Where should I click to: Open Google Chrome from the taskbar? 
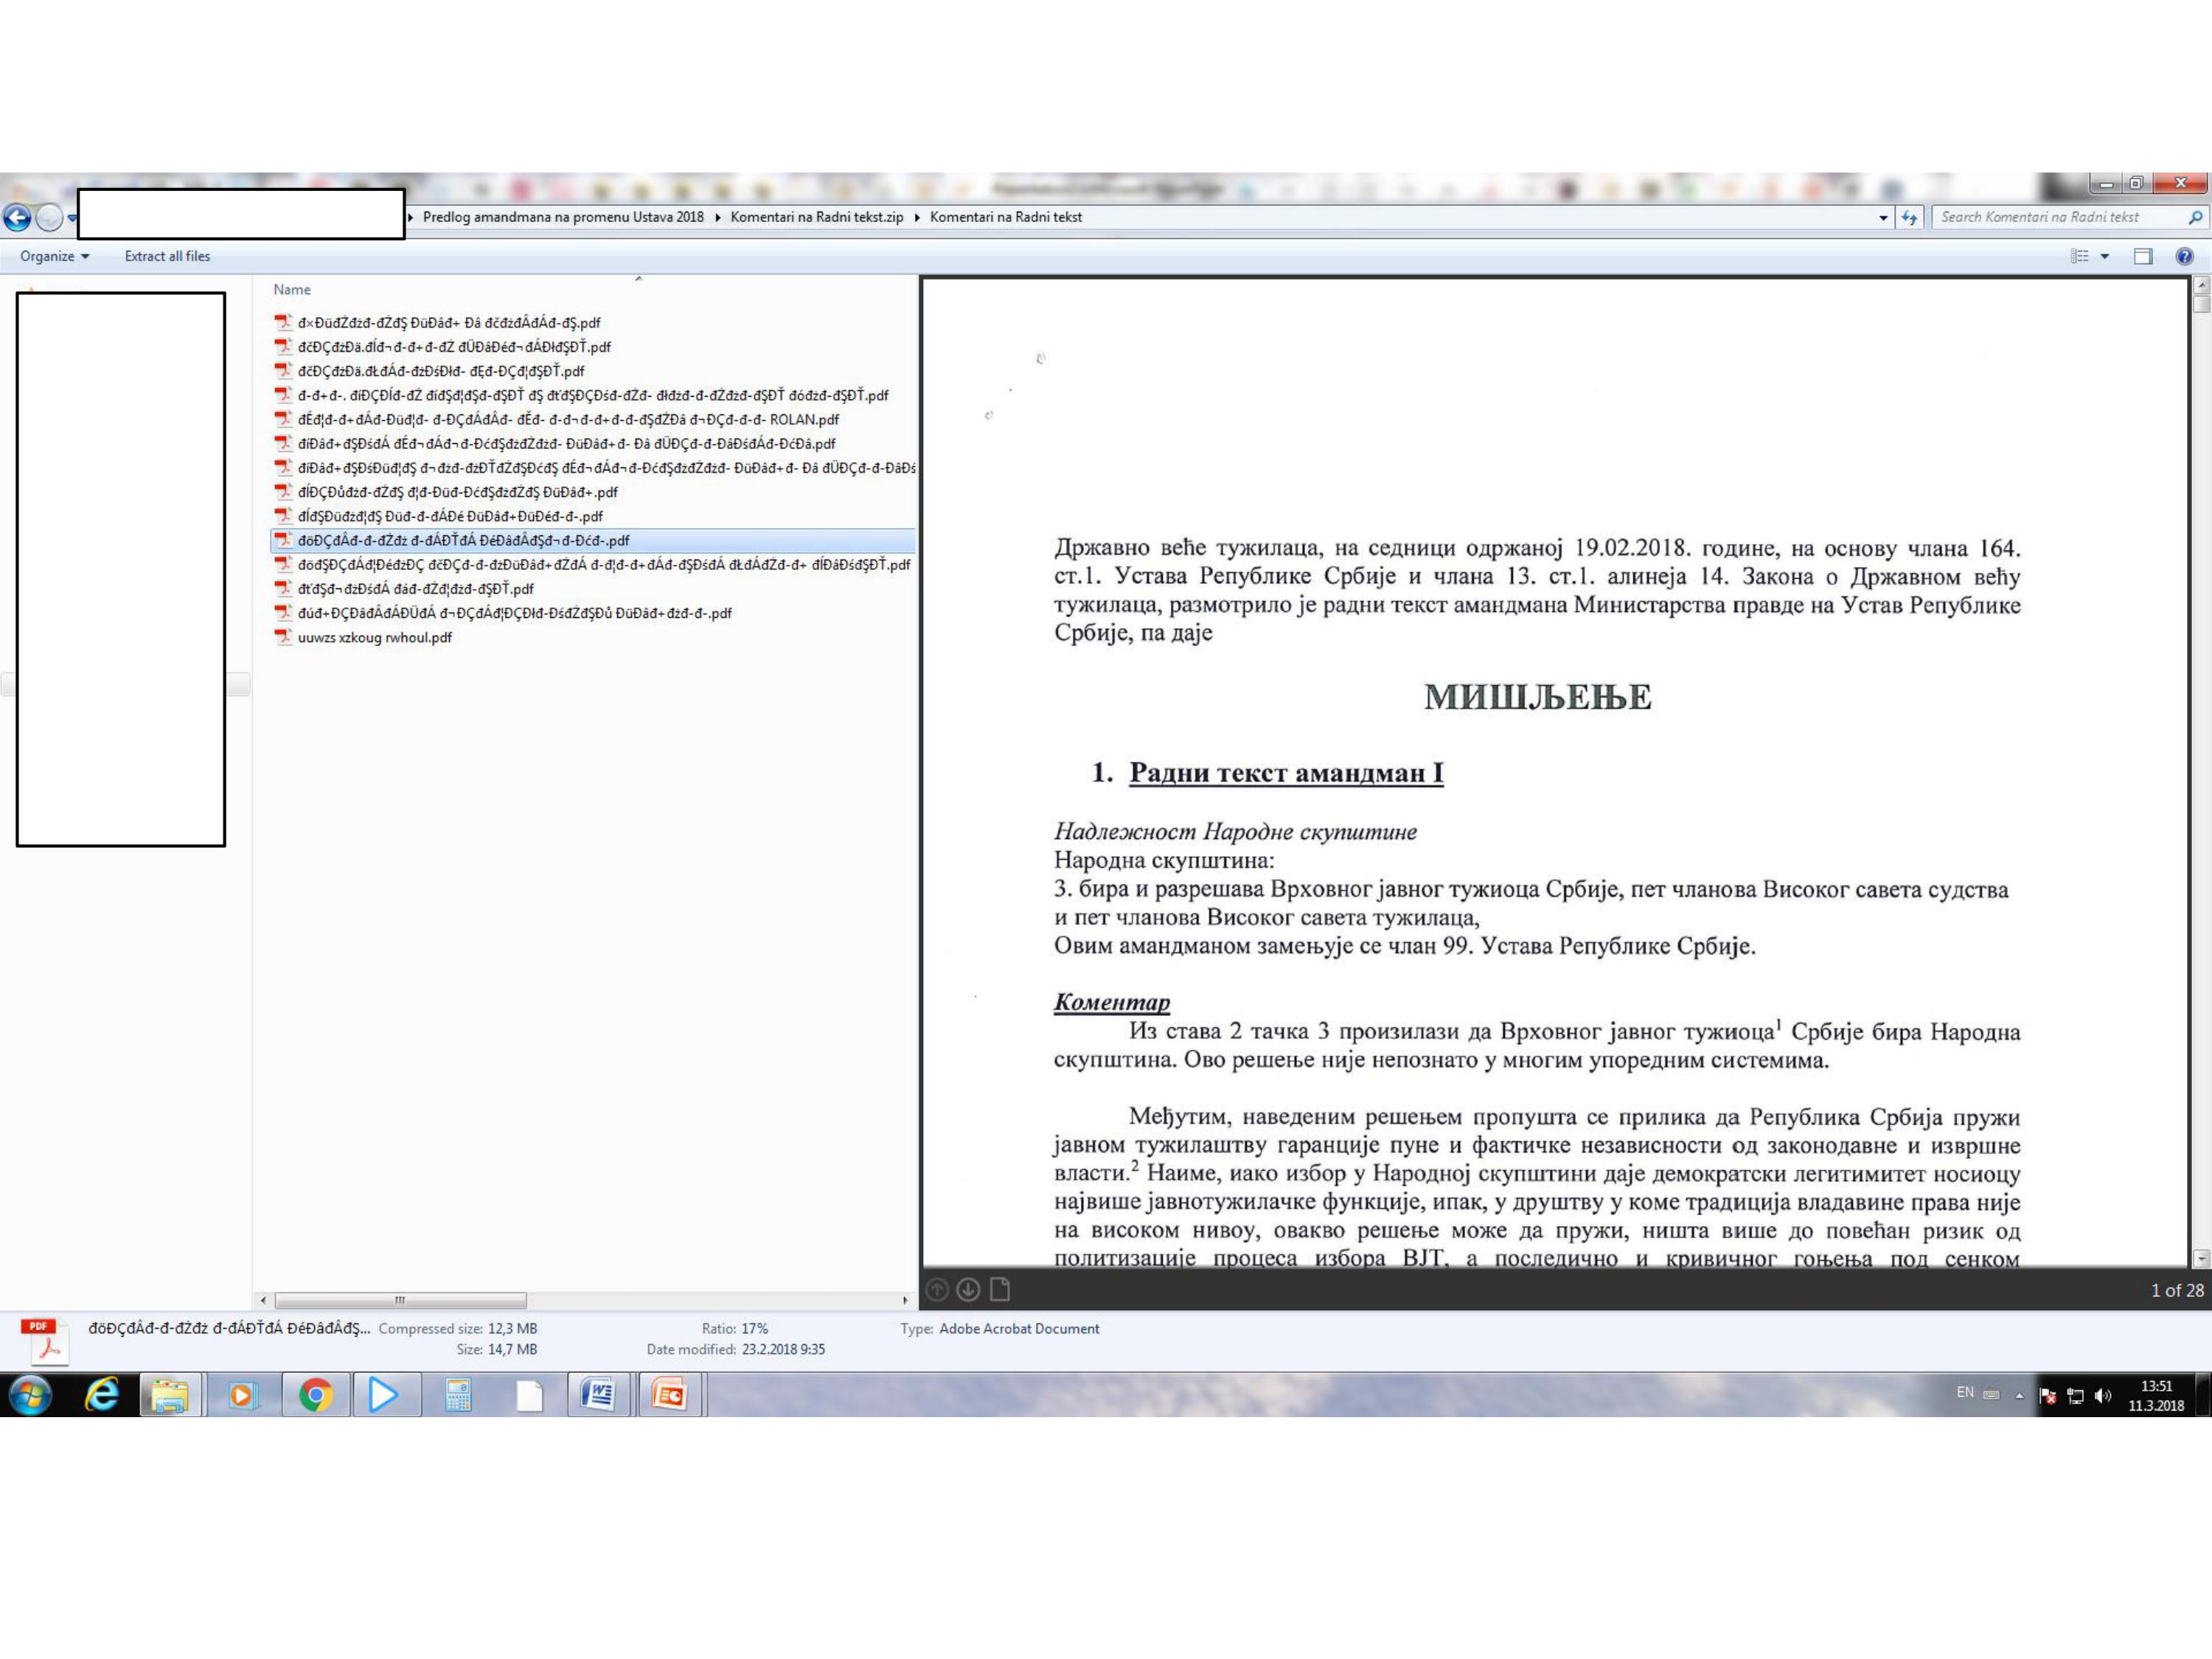(x=315, y=1394)
